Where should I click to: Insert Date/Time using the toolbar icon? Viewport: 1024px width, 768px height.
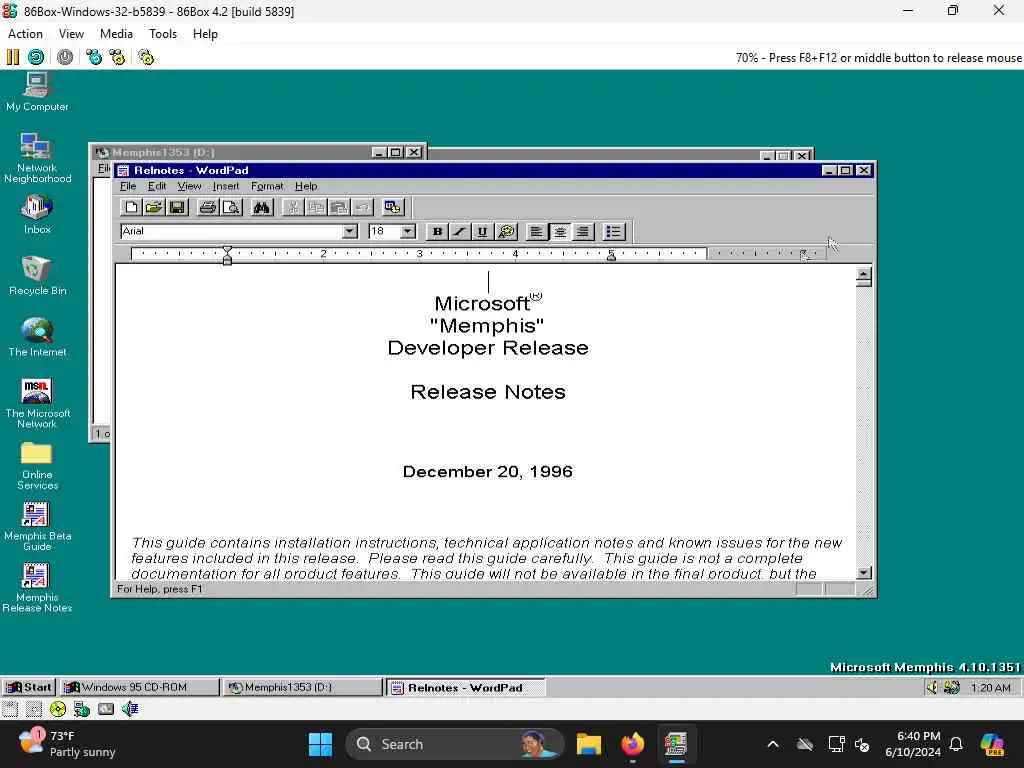(x=392, y=208)
